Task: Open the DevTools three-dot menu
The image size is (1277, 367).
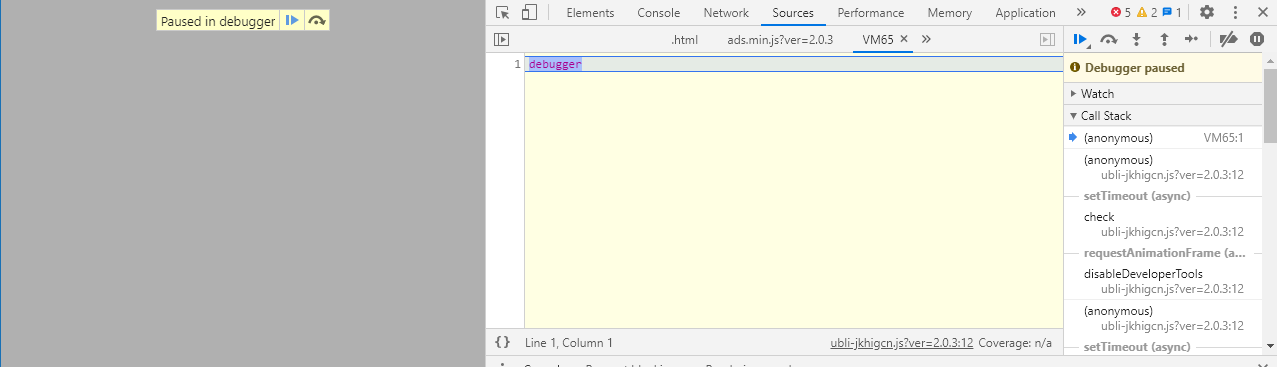Action: [x=1235, y=13]
